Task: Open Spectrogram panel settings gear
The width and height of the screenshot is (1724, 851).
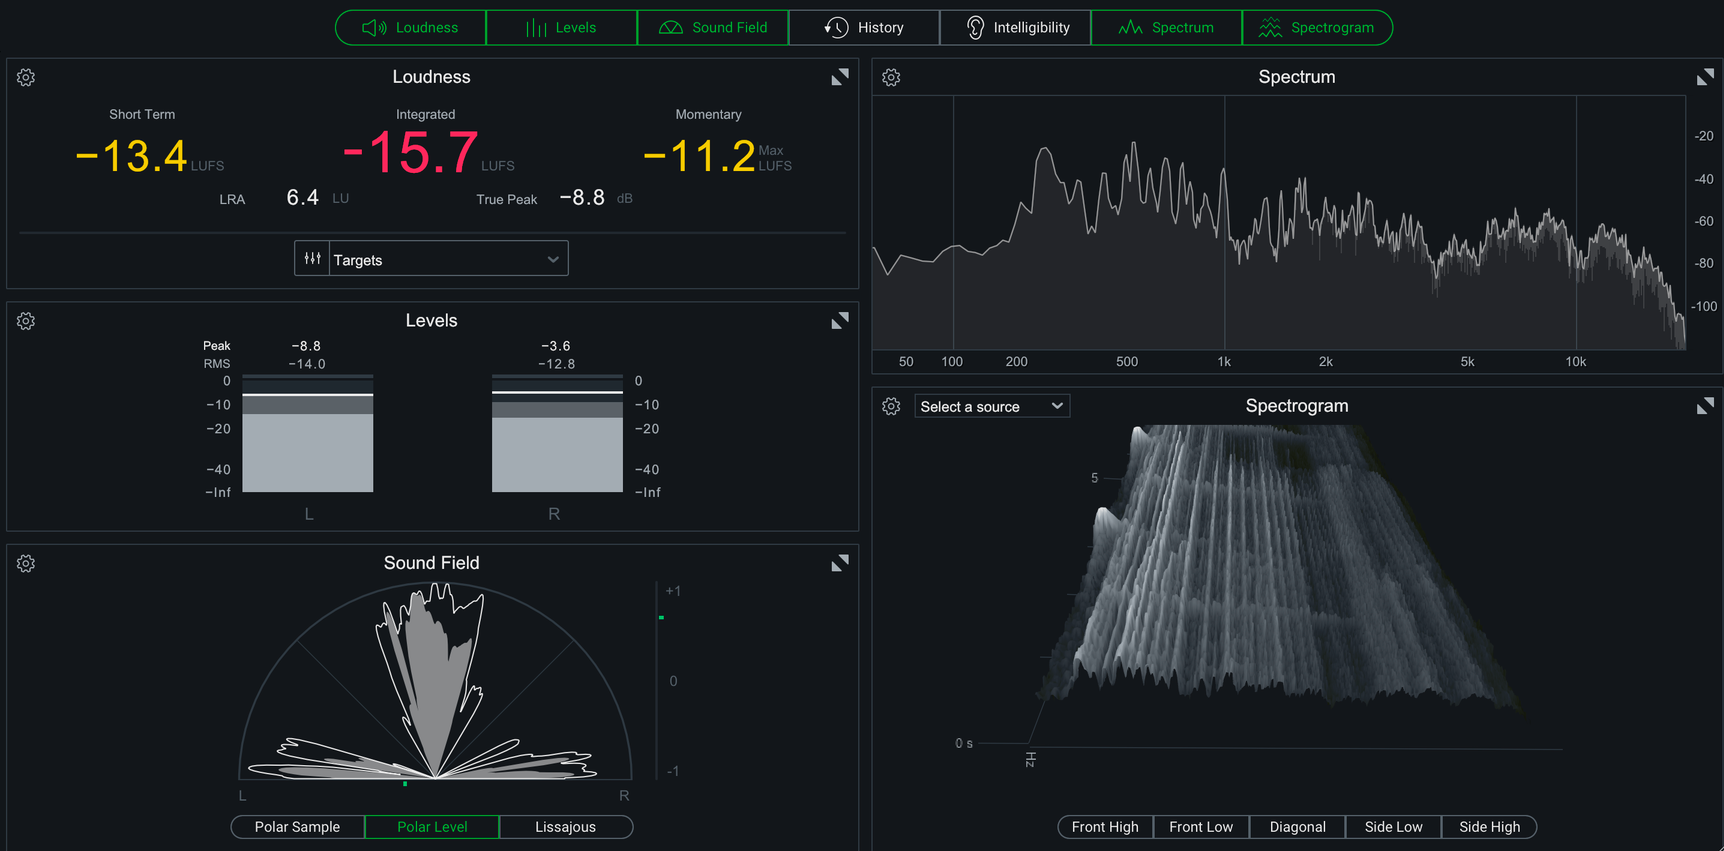Action: pyautogui.click(x=891, y=406)
